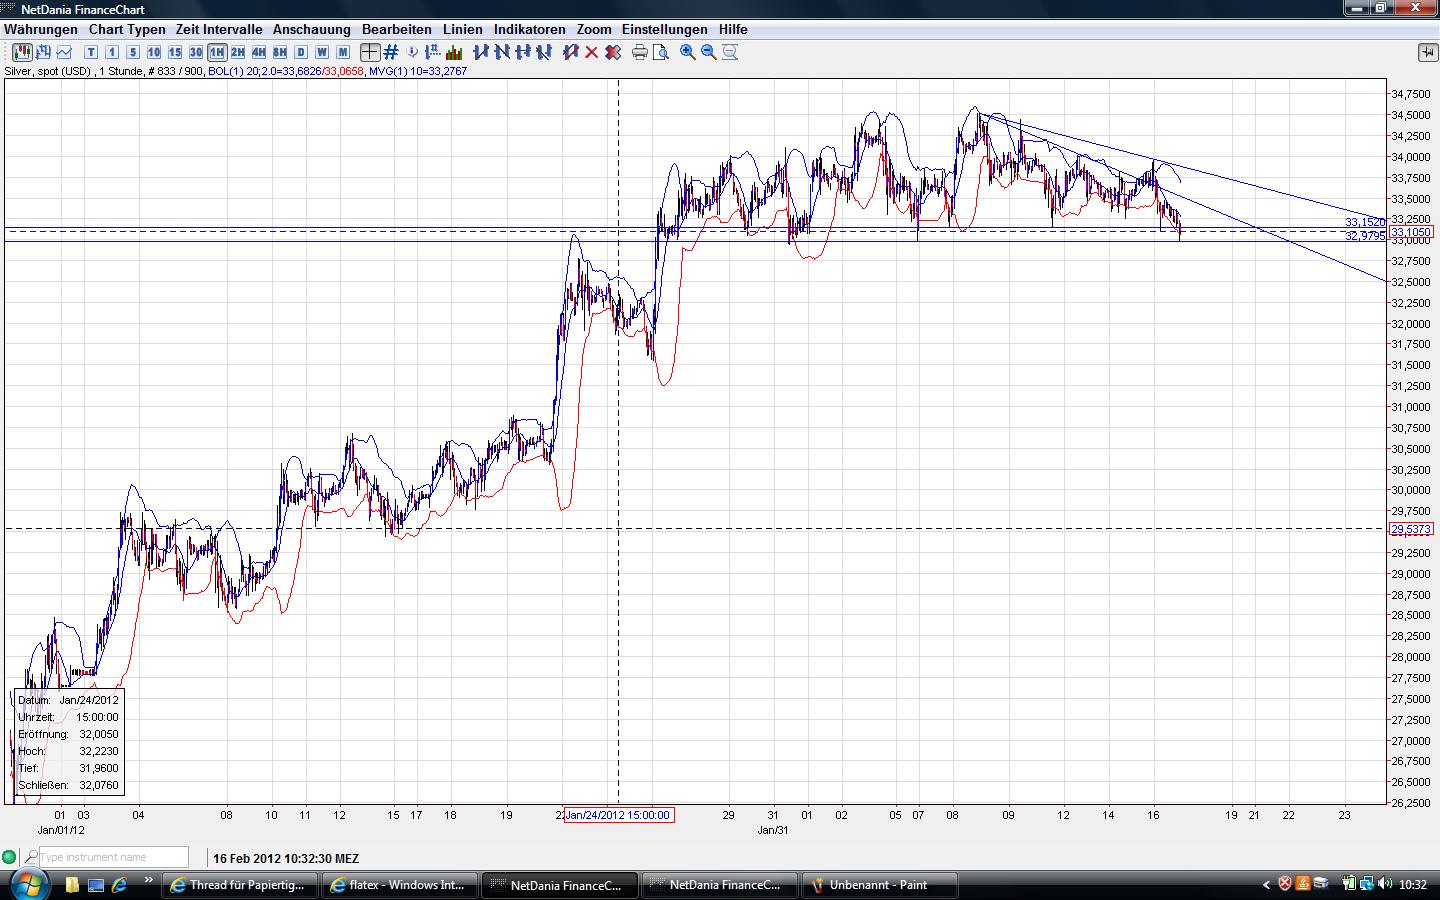Switch to monthly M interval
Viewport: 1440px width, 900px height.
(343, 52)
